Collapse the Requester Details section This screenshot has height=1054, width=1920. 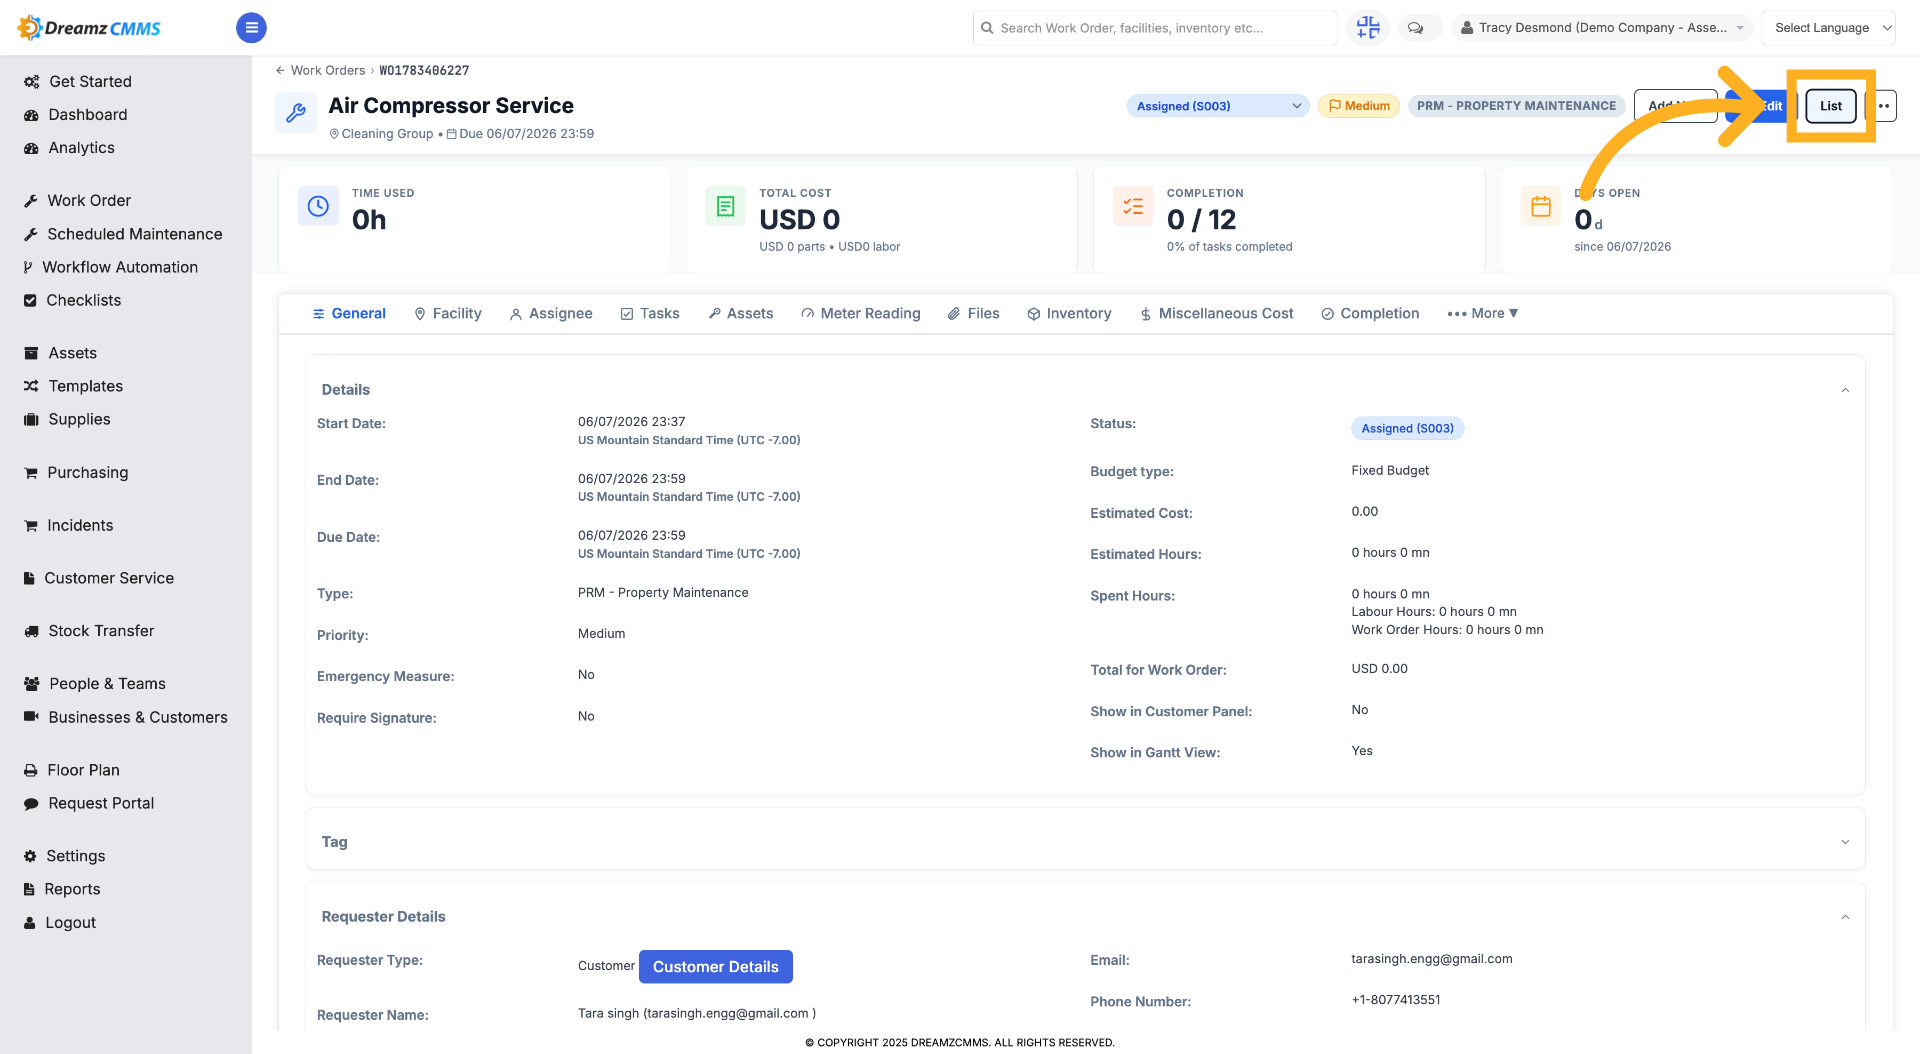coord(1845,917)
